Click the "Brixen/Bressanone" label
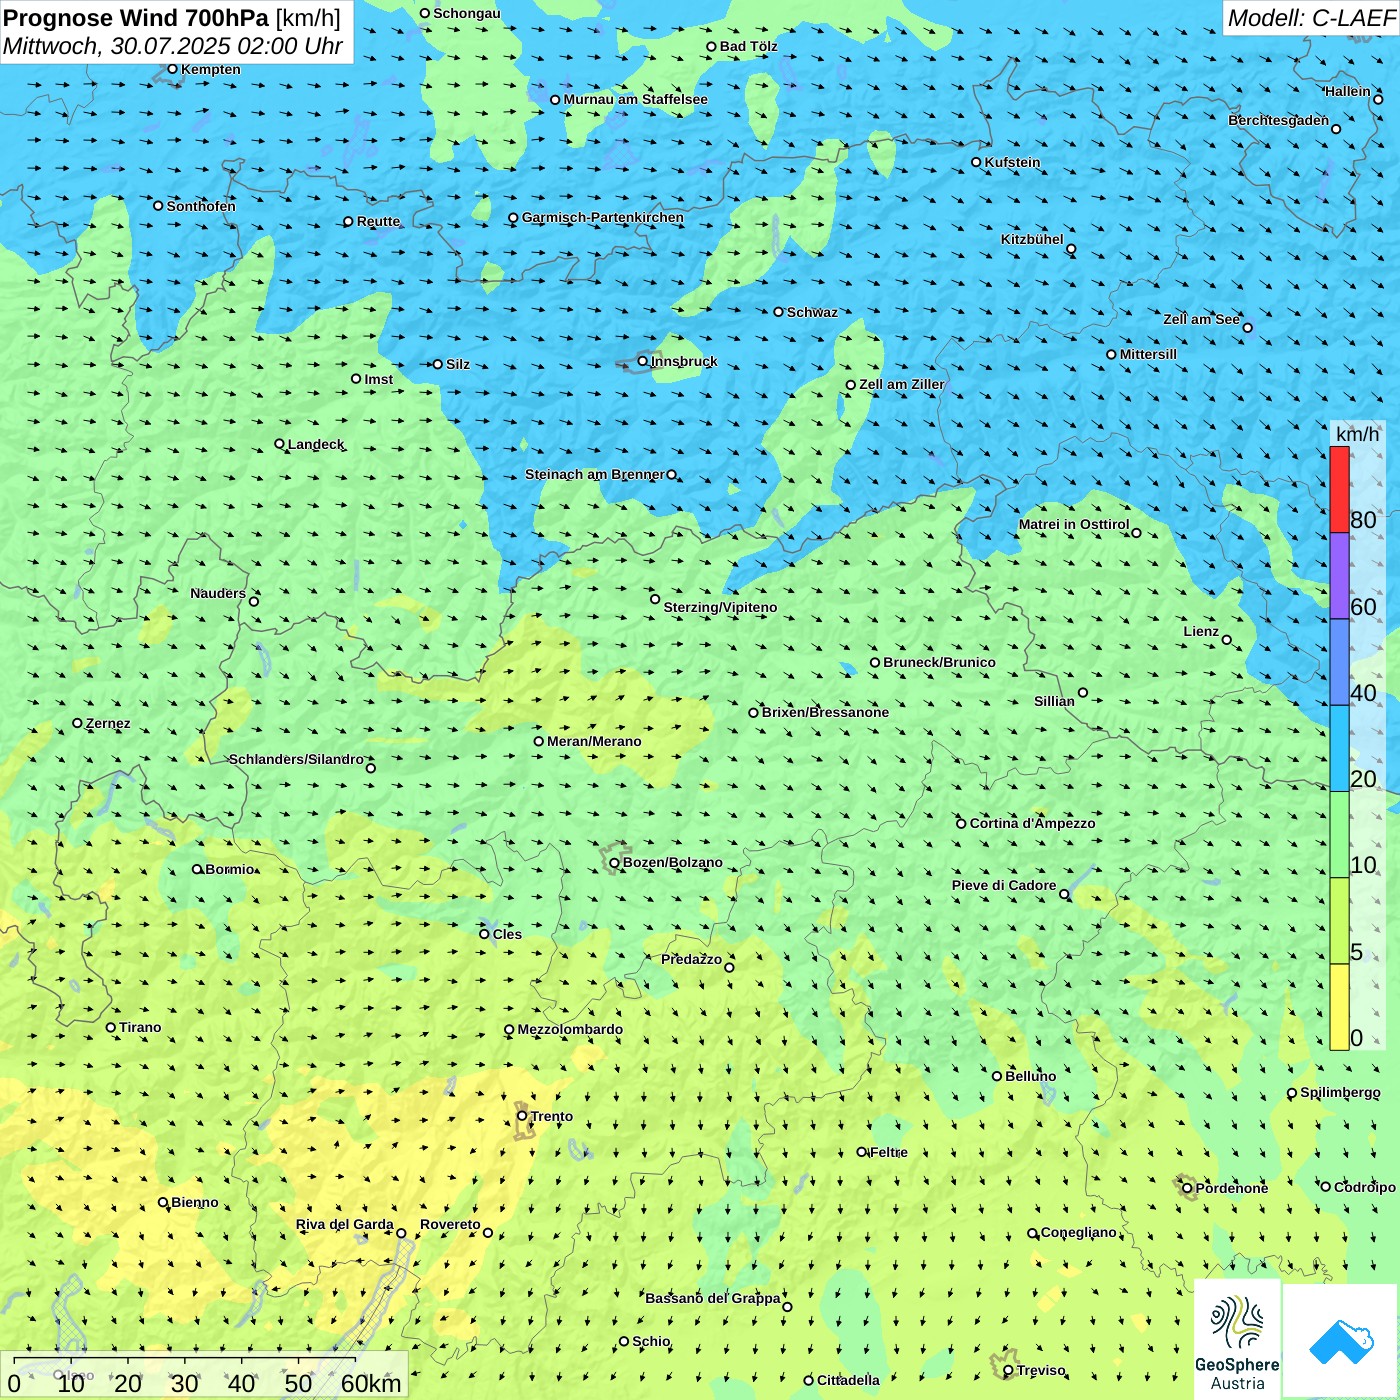 coord(825,712)
